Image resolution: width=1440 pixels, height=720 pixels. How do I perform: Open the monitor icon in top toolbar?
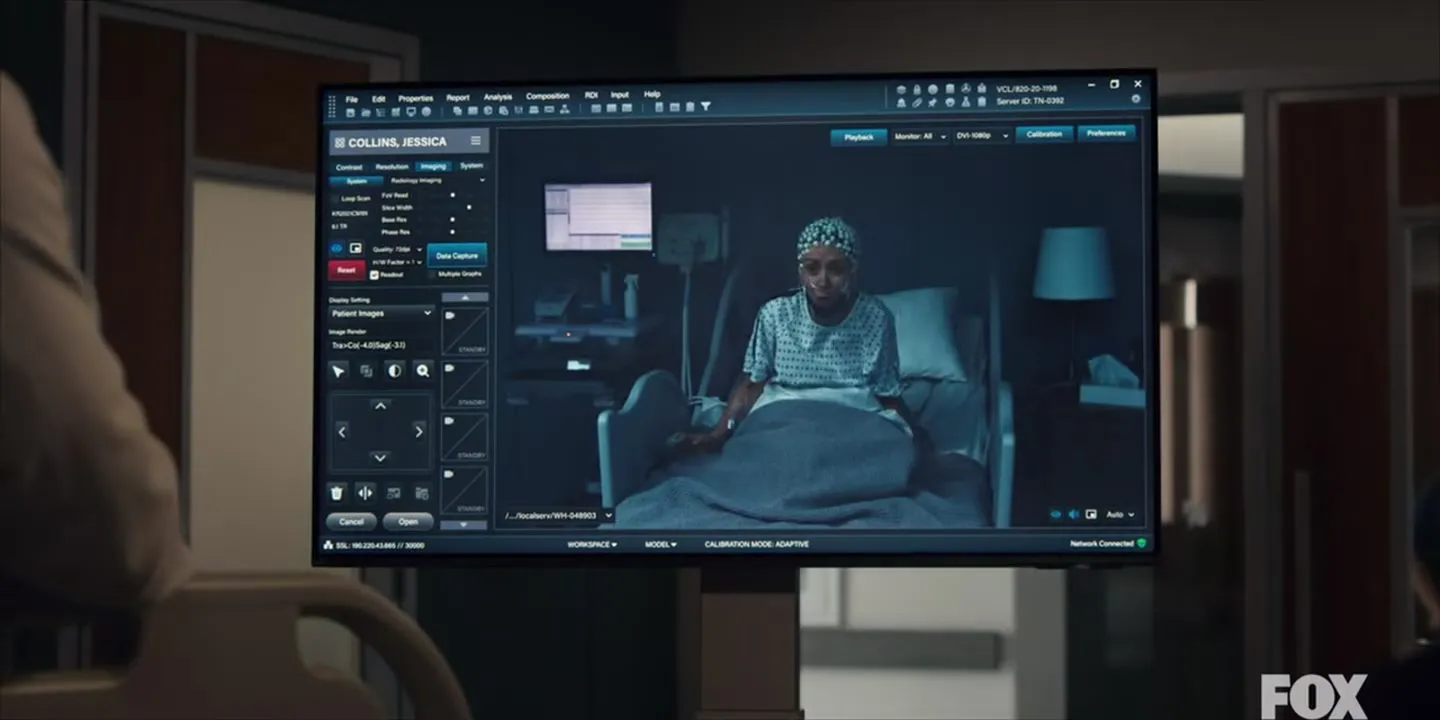tap(410, 111)
